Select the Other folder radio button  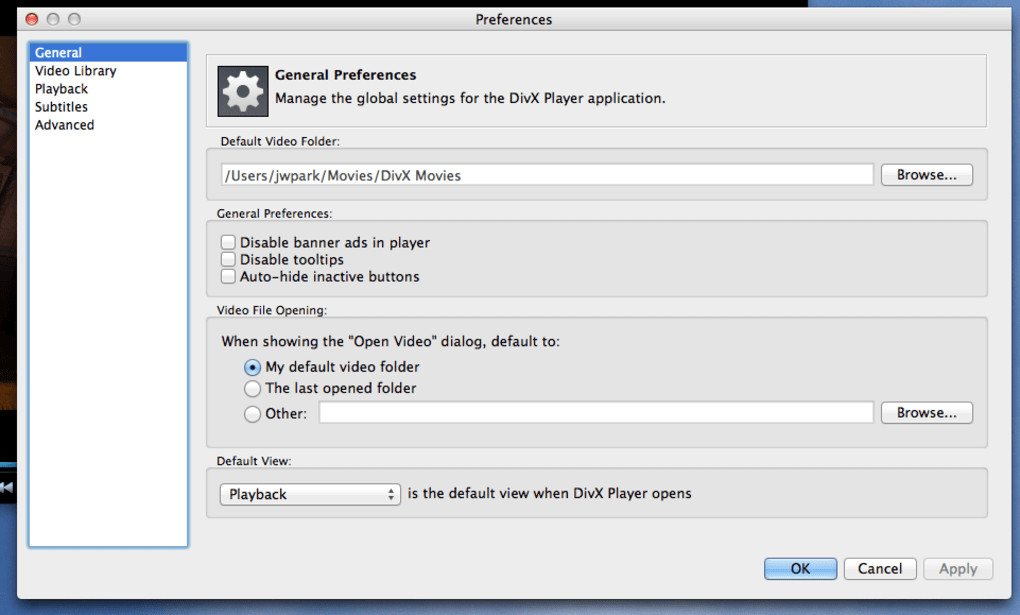253,413
